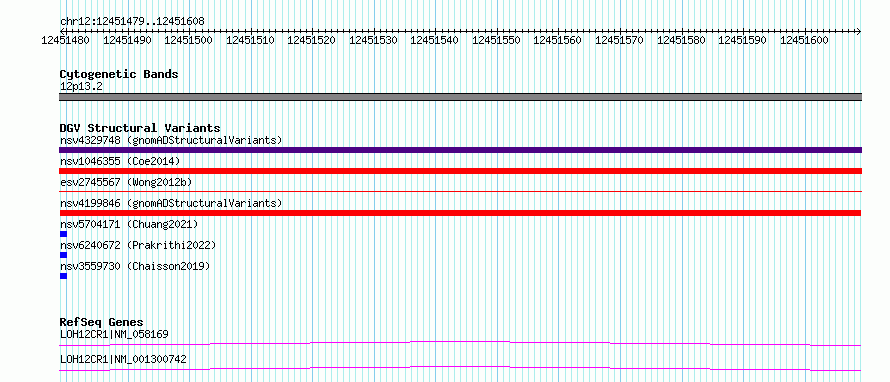This screenshot has width=890, height=382.
Task: Click ruler tick label 12451590
Action: 742,40
